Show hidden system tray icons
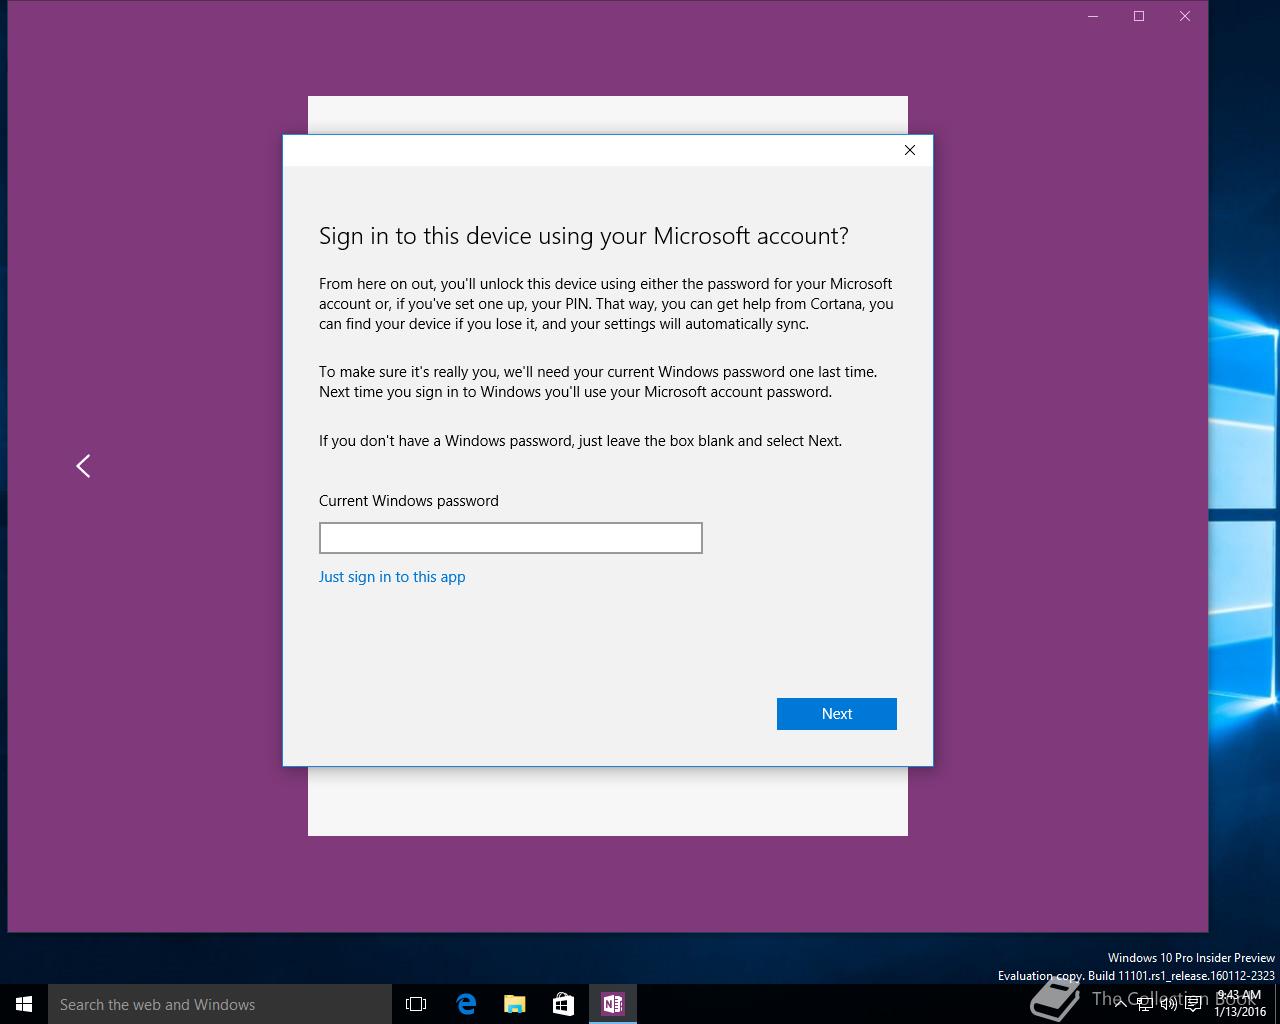This screenshot has height=1024, width=1280. click(1120, 1004)
